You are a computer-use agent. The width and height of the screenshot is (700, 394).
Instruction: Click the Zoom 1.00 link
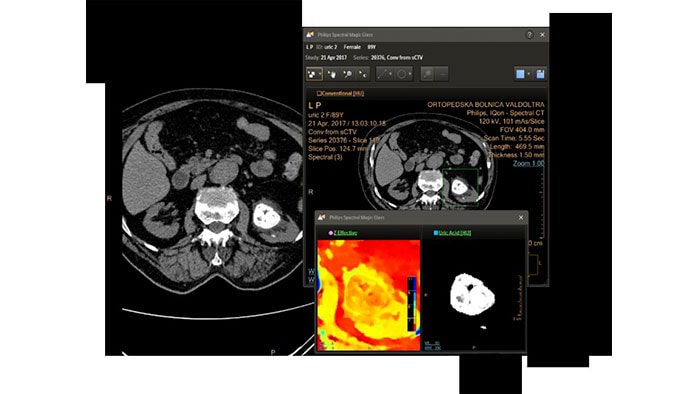tap(529, 164)
